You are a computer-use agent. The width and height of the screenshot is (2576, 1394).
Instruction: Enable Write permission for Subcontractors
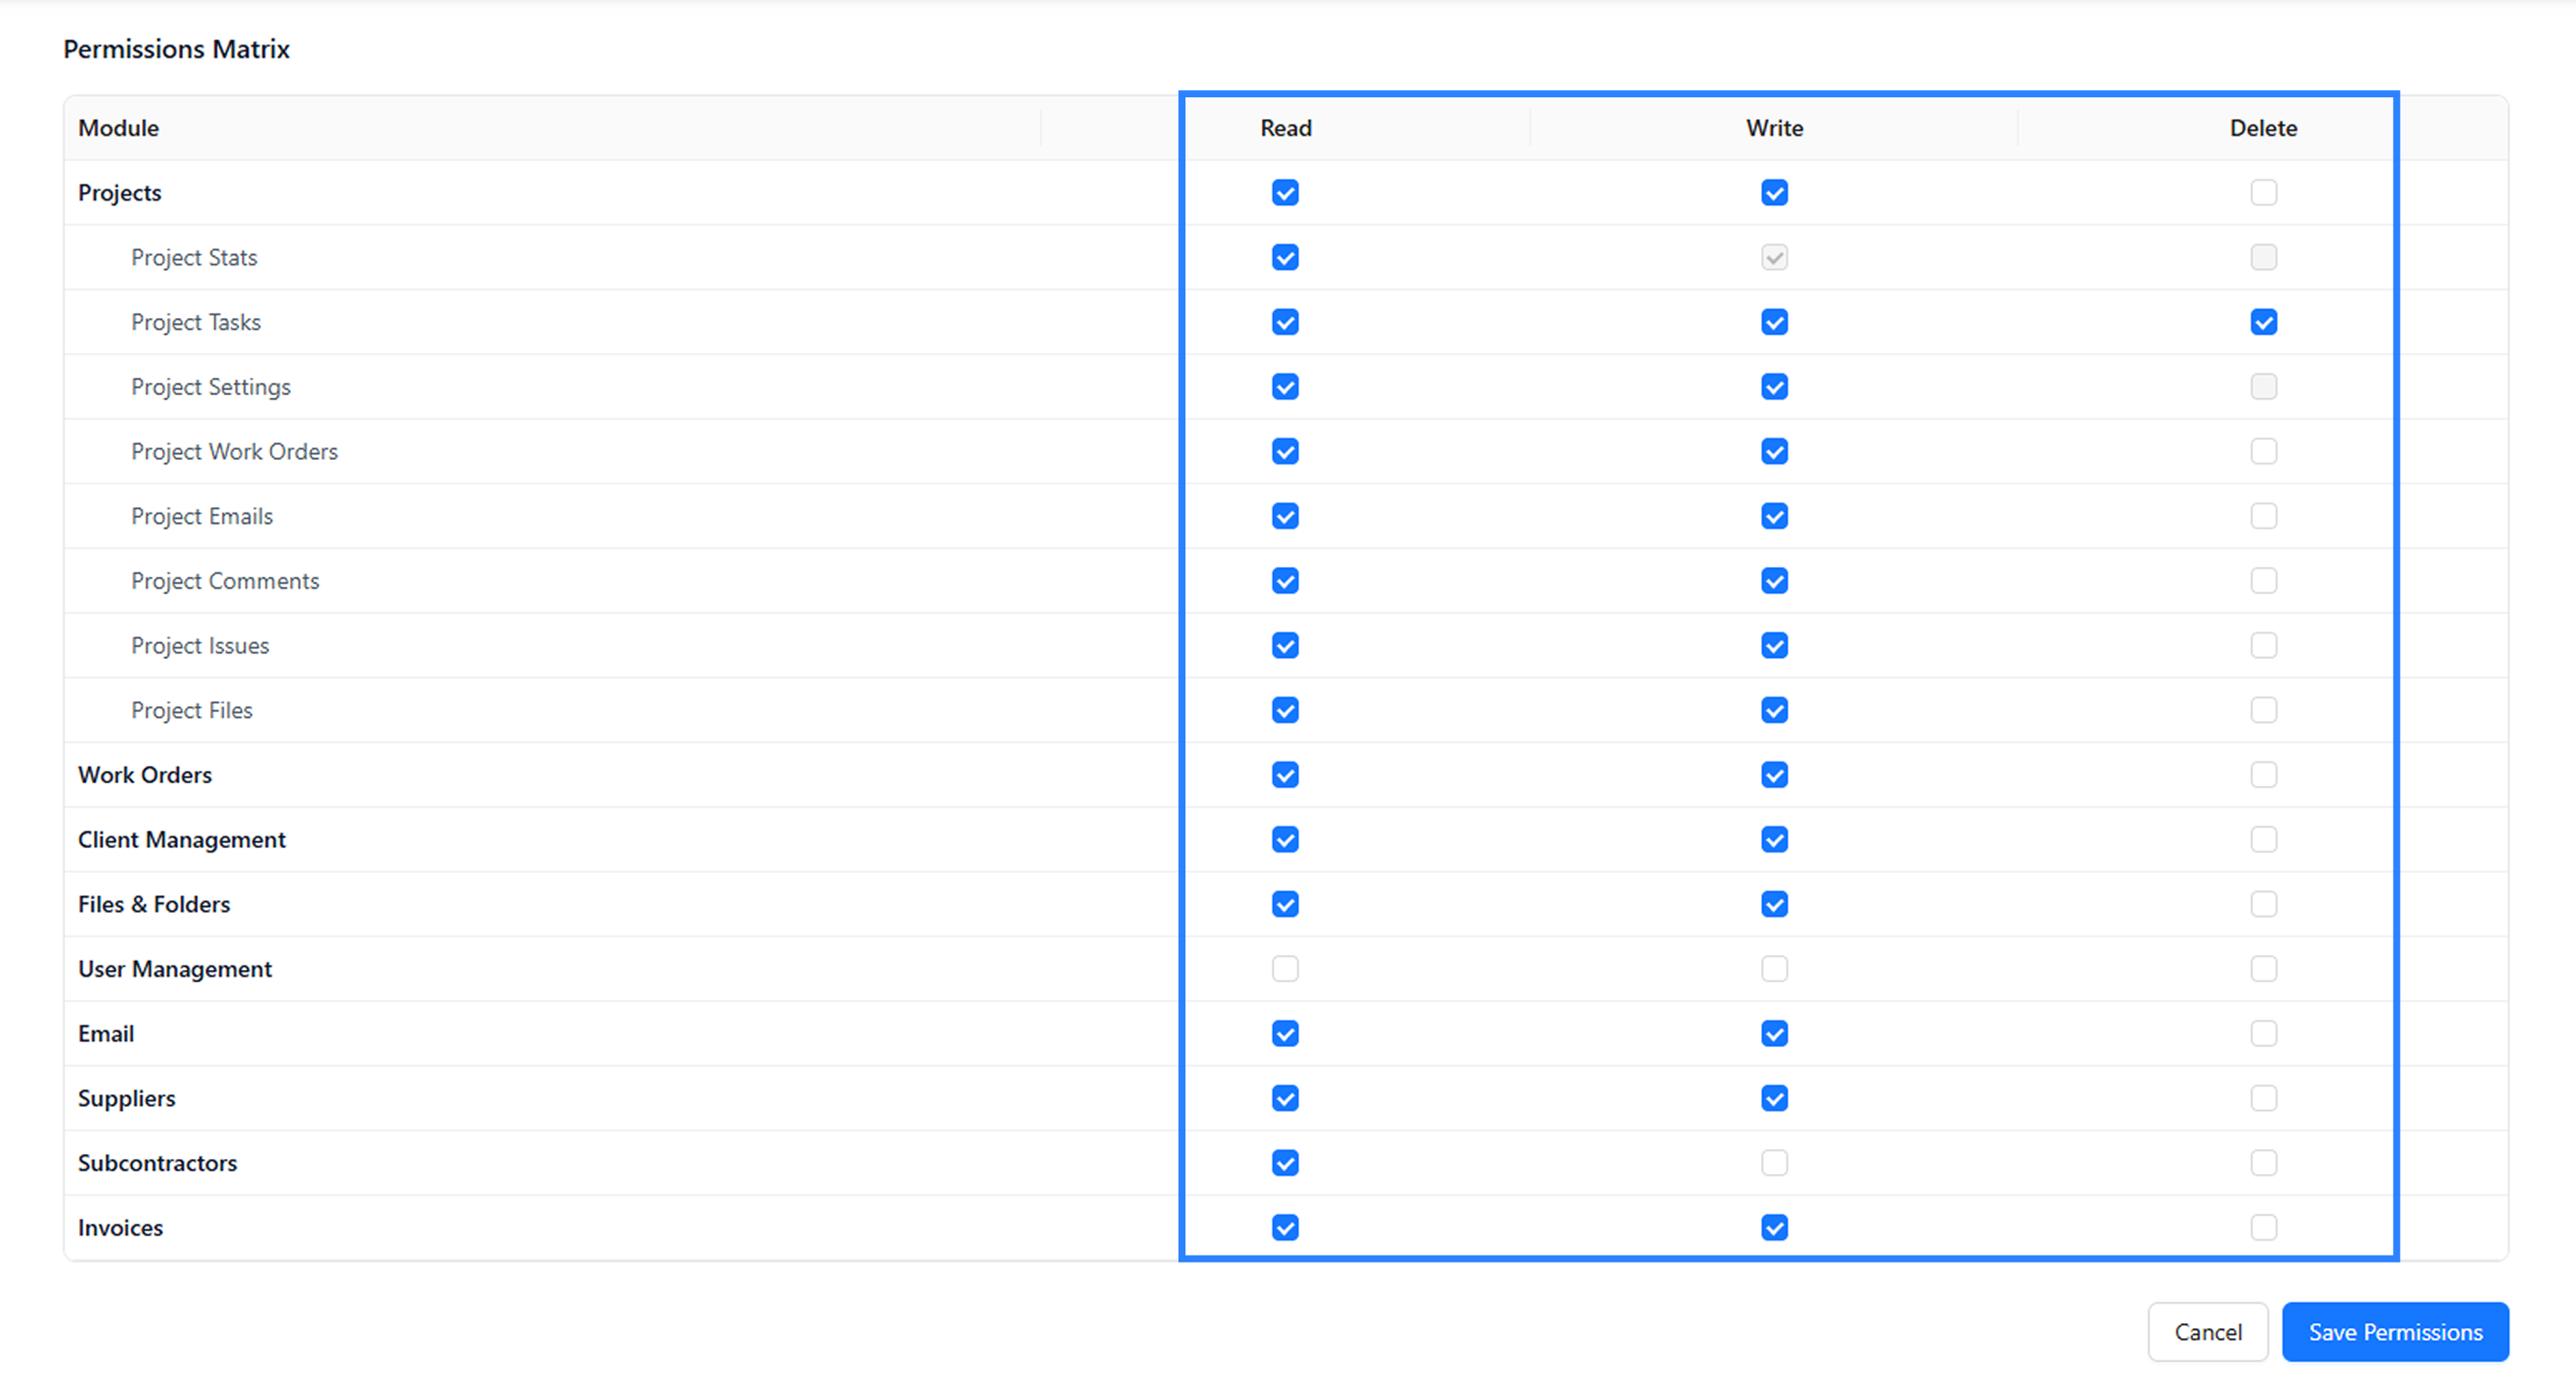click(1774, 1163)
